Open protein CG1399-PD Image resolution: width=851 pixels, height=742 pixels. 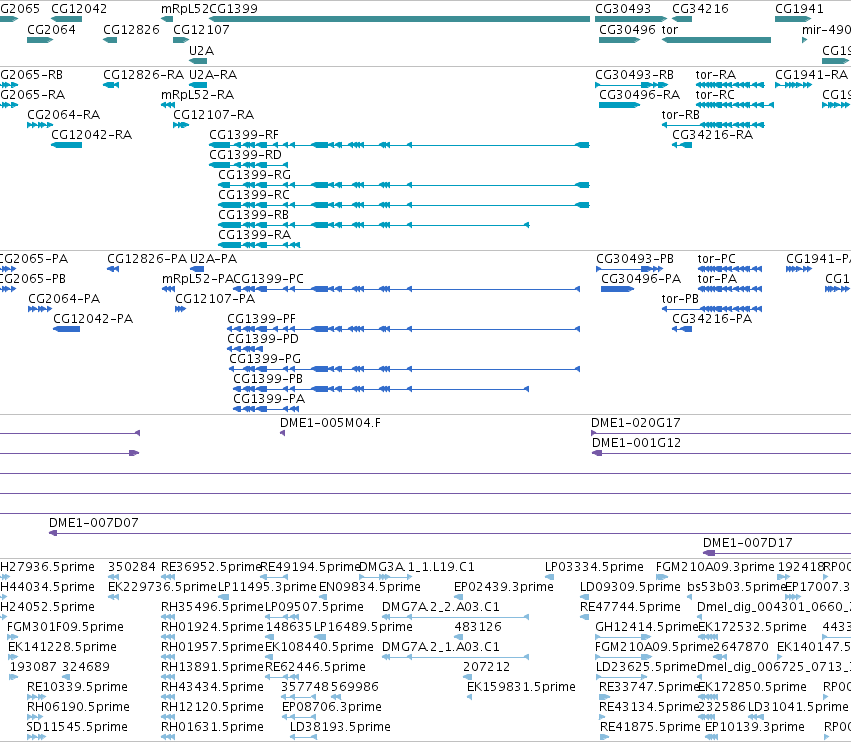pyautogui.click(x=263, y=339)
